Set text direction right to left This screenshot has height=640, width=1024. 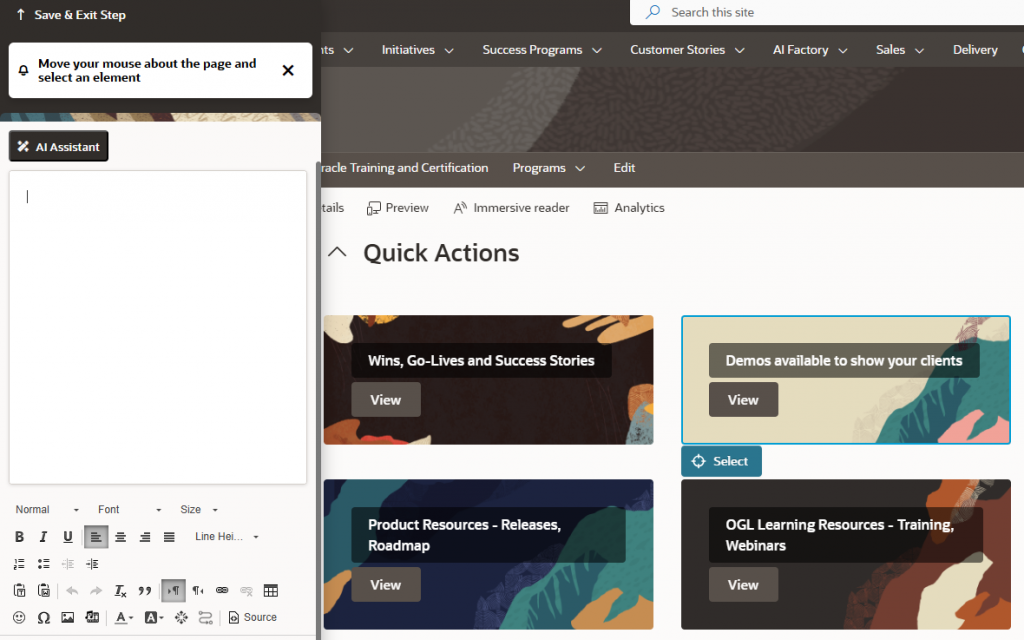pyautogui.click(x=198, y=590)
